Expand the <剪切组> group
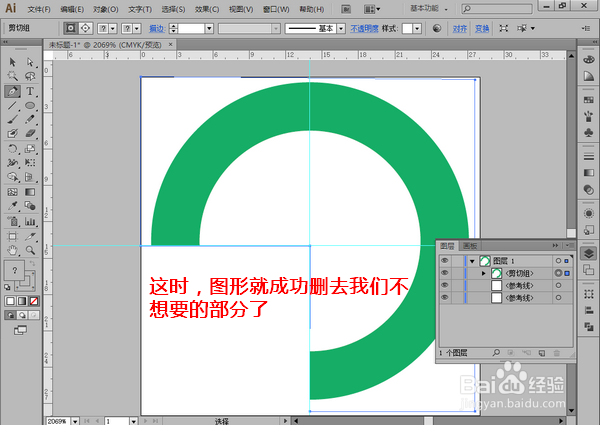 click(x=484, y=273)
